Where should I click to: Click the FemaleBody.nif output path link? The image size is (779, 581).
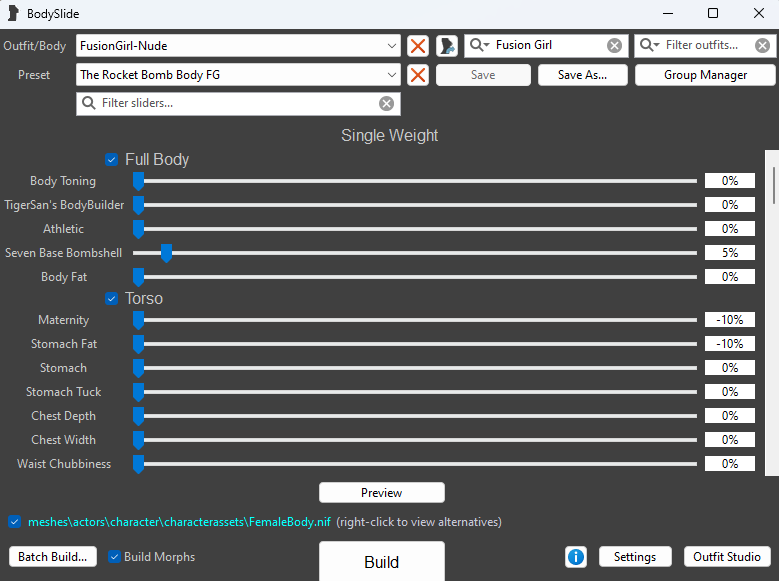coord(179,522)
